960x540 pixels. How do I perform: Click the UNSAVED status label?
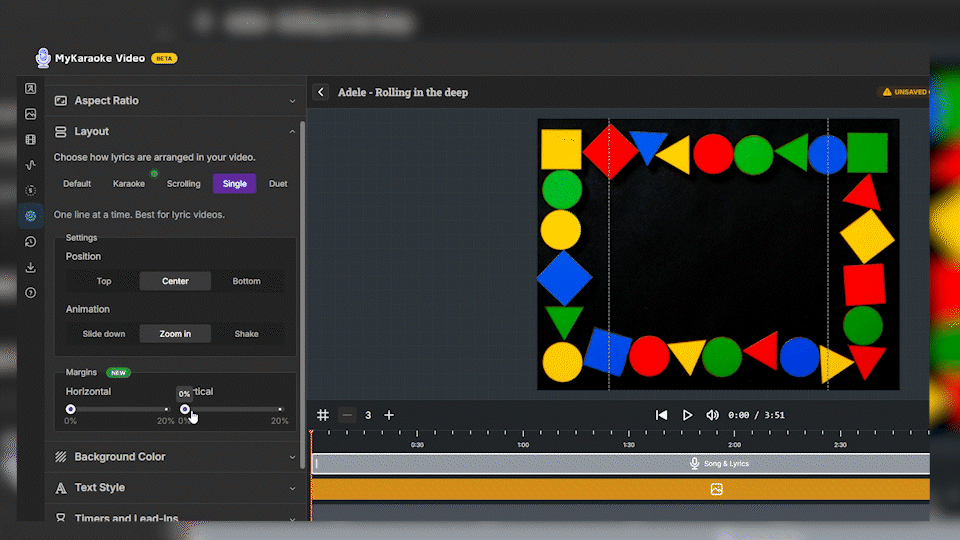pyautogui.click(x=910, y=92)
